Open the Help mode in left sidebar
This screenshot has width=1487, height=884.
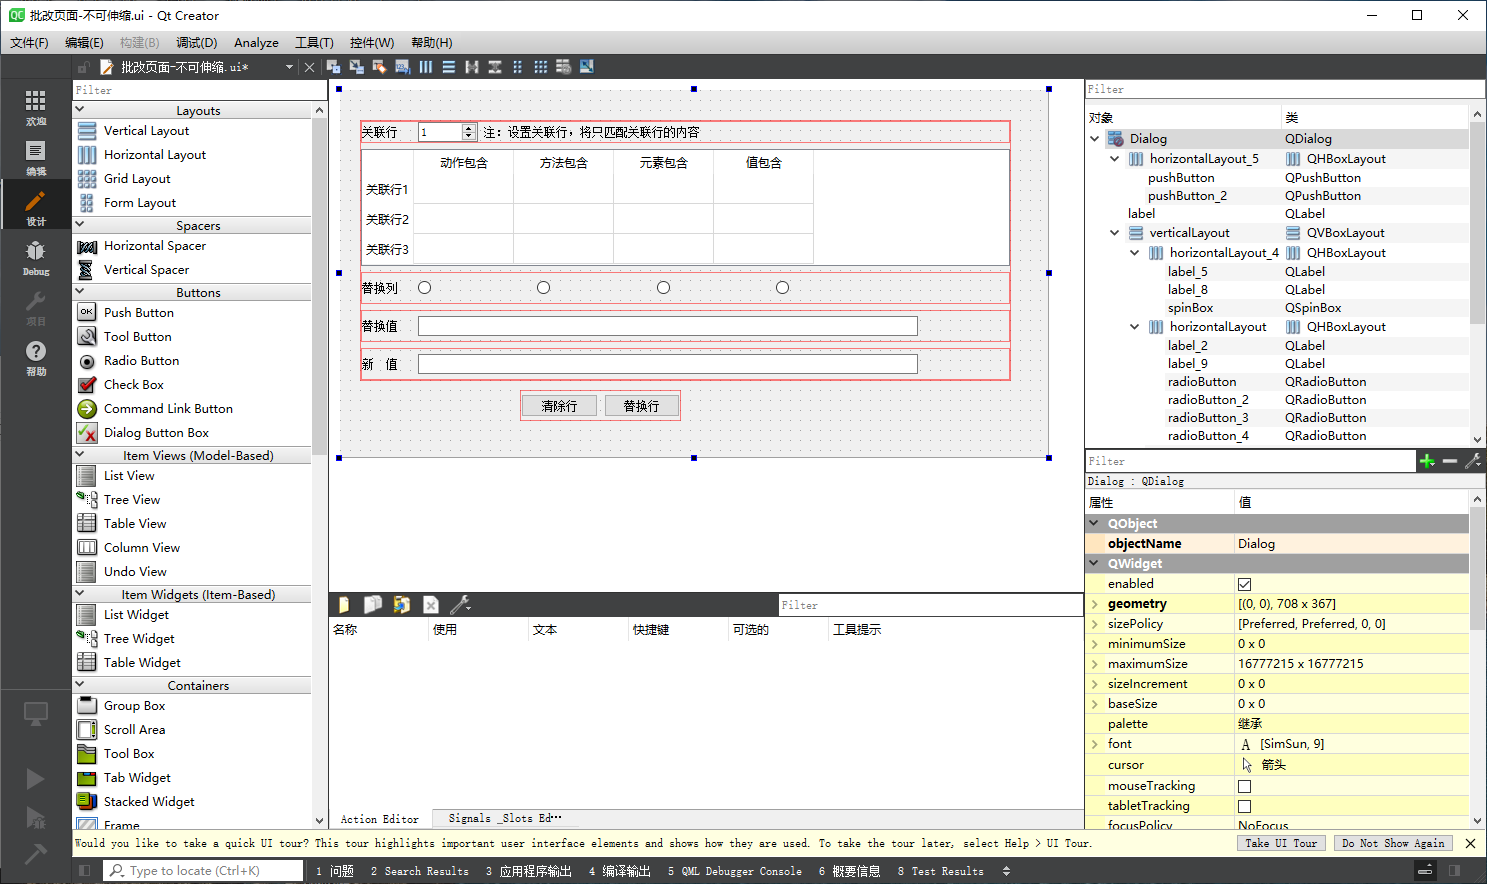[36, 357]
